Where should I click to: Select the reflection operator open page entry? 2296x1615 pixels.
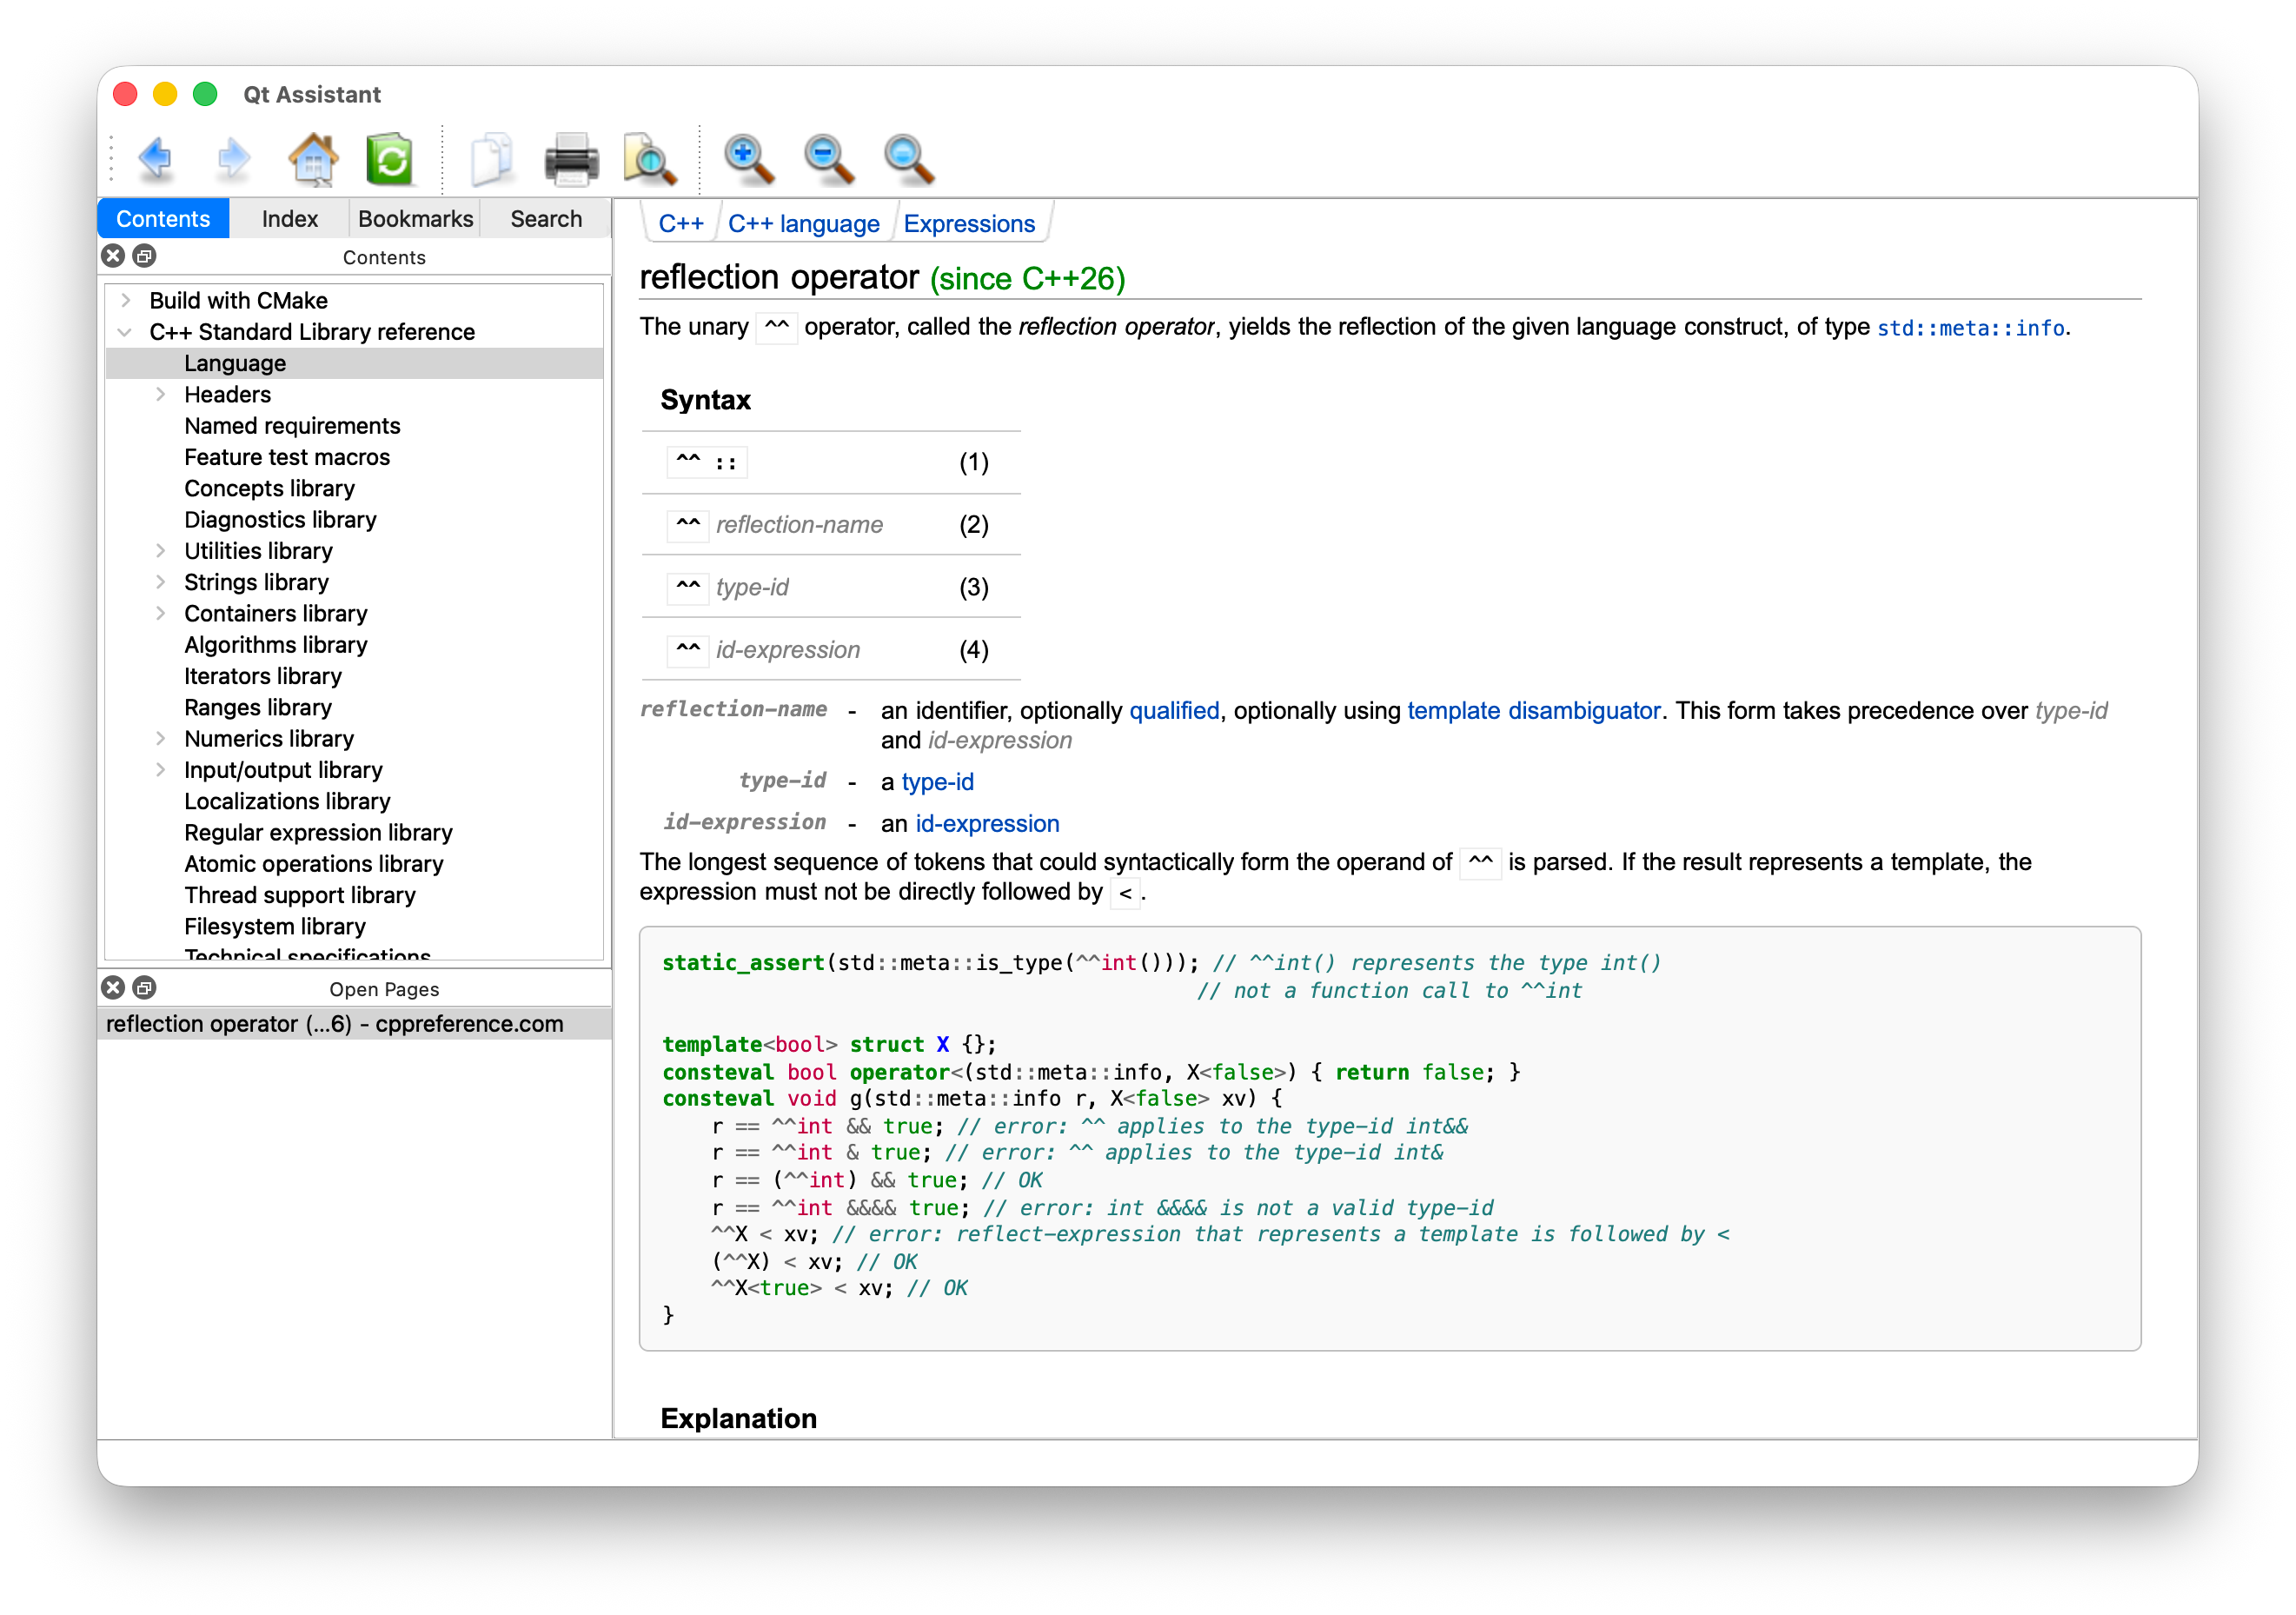tap(354, 1023)
